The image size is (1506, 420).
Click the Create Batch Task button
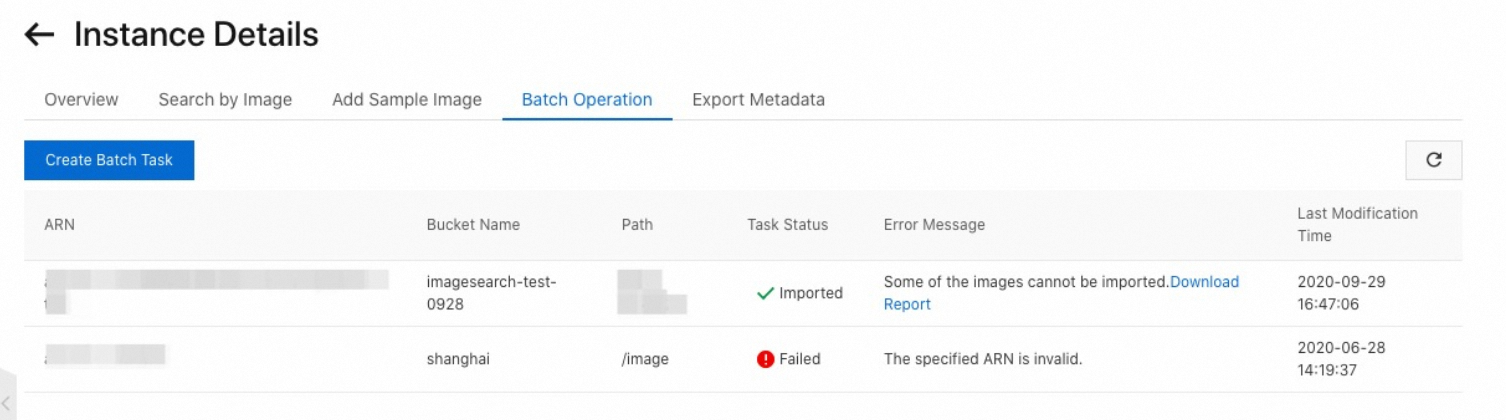click(x=109, y=160)
